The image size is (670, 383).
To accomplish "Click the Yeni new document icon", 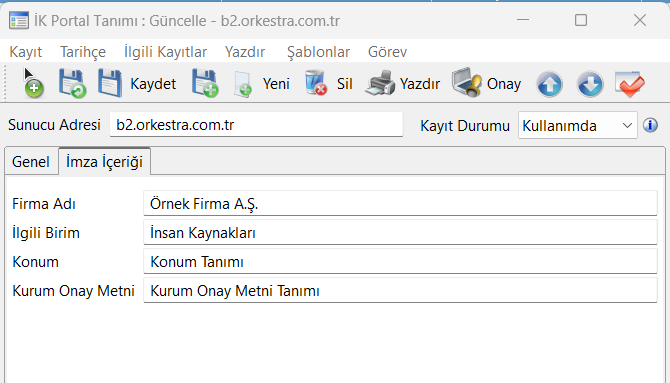I will coord(243,84).
